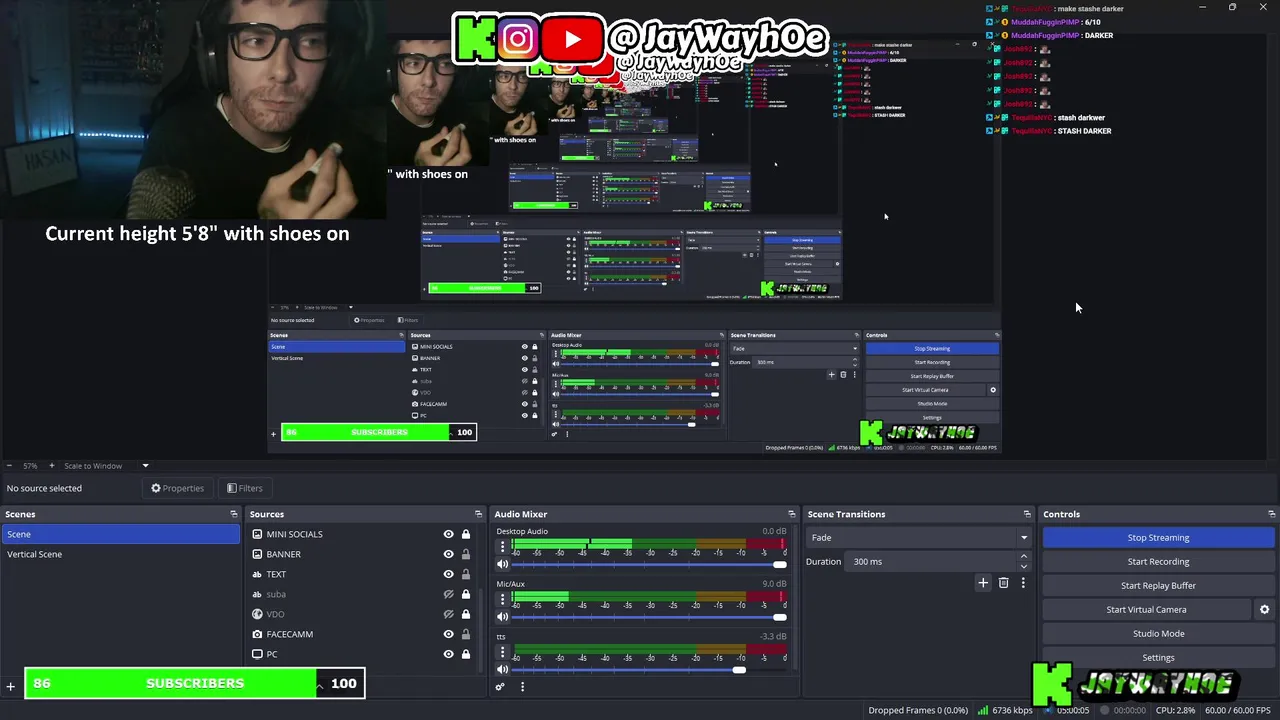The height and width of the screenshot is (720, 1280).
Task: Hide the MINI SOCIALS source with its eye icon
Action: pyautogui.click(x=448, y=534)
